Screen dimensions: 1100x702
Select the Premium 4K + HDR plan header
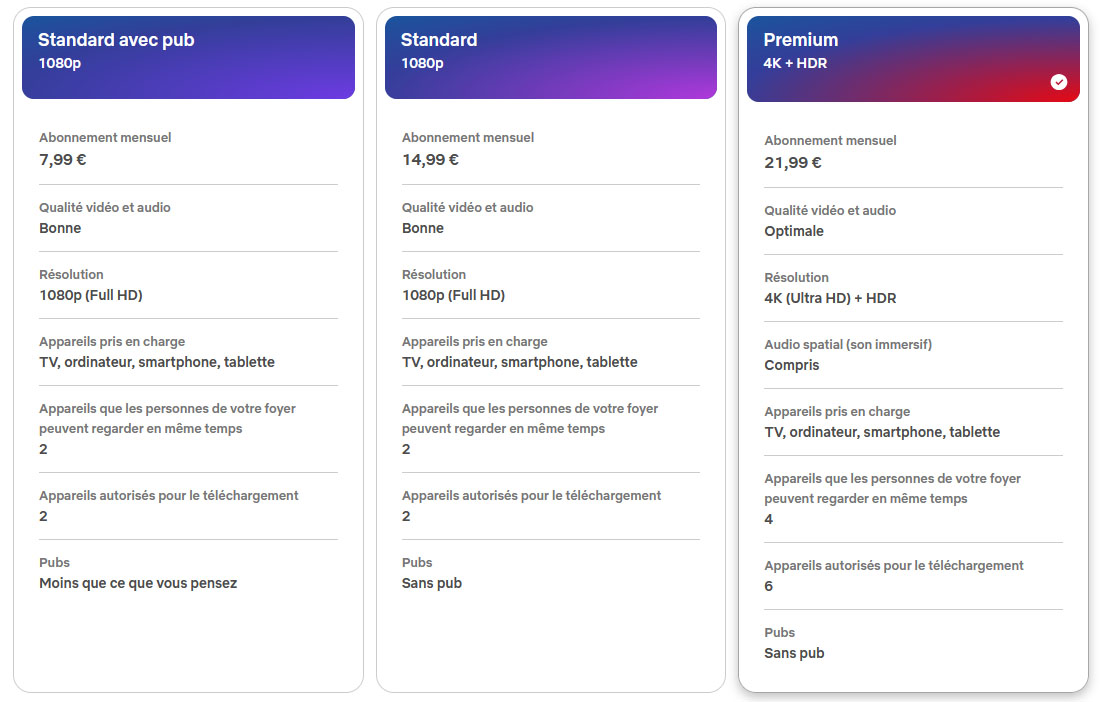pyautogui.click(x=913, y=59)
